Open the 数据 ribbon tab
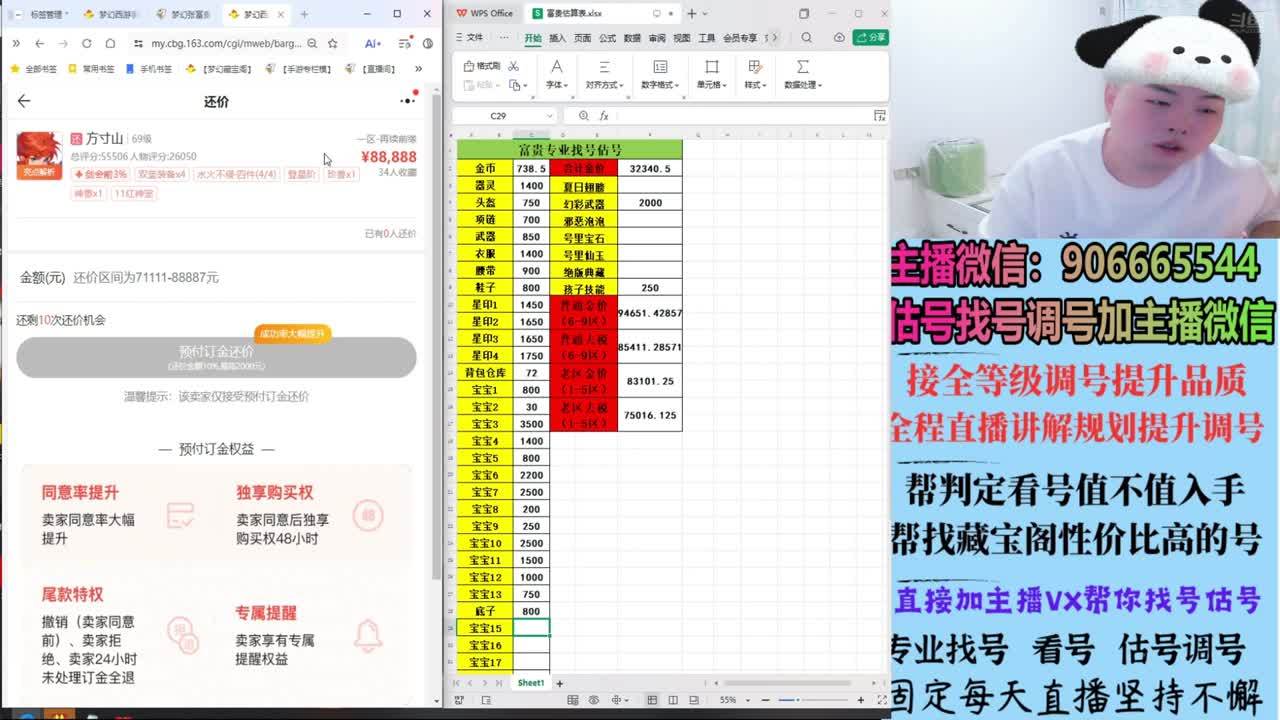The height and width of the screenshot is (720, 1280). (632, 38)
